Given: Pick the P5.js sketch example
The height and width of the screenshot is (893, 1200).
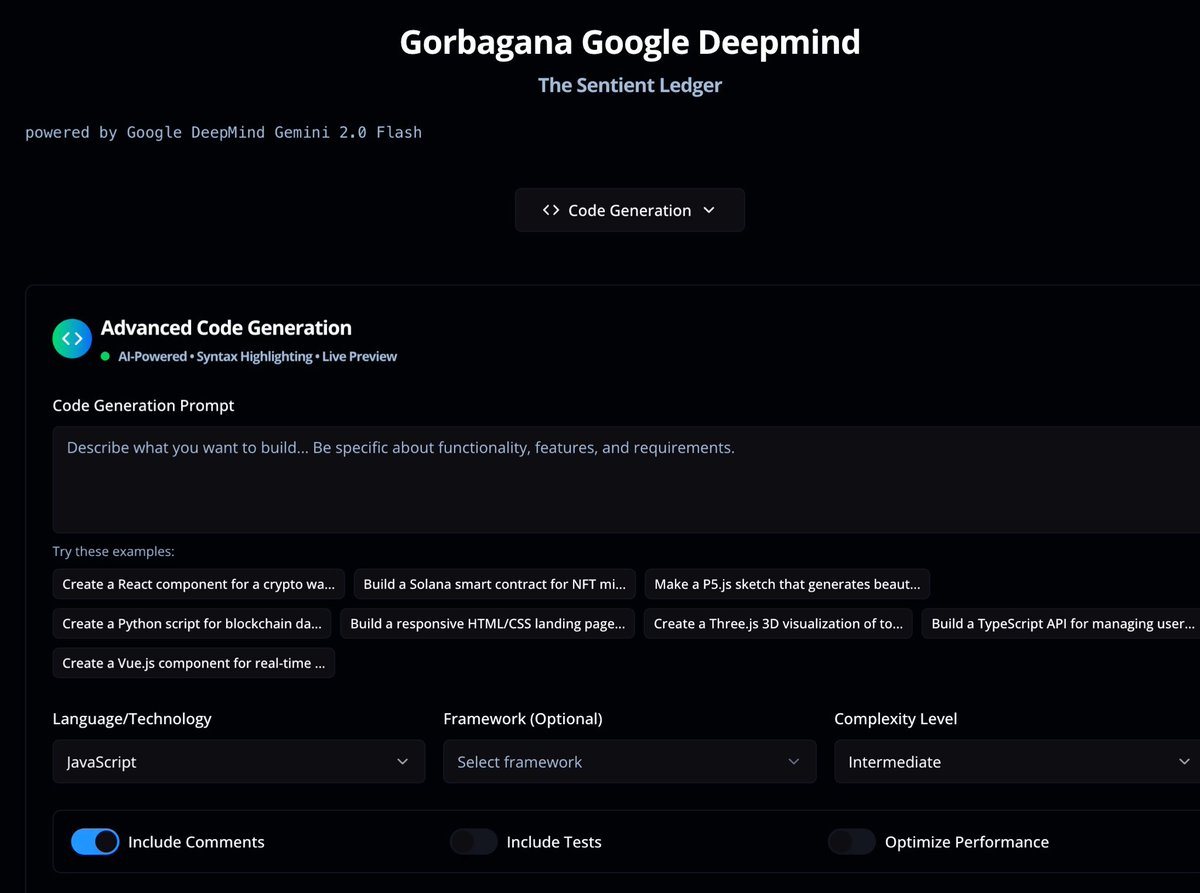Looking at the screenshot, I should coord(788,584).
